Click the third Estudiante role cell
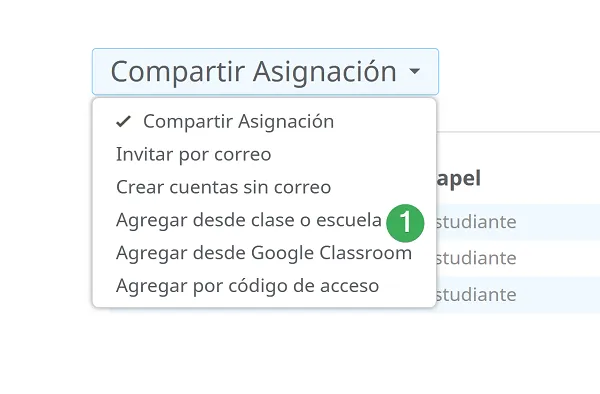Image resolution: width=600 pixels, height=394 pixels. click(x=476, y=295)
